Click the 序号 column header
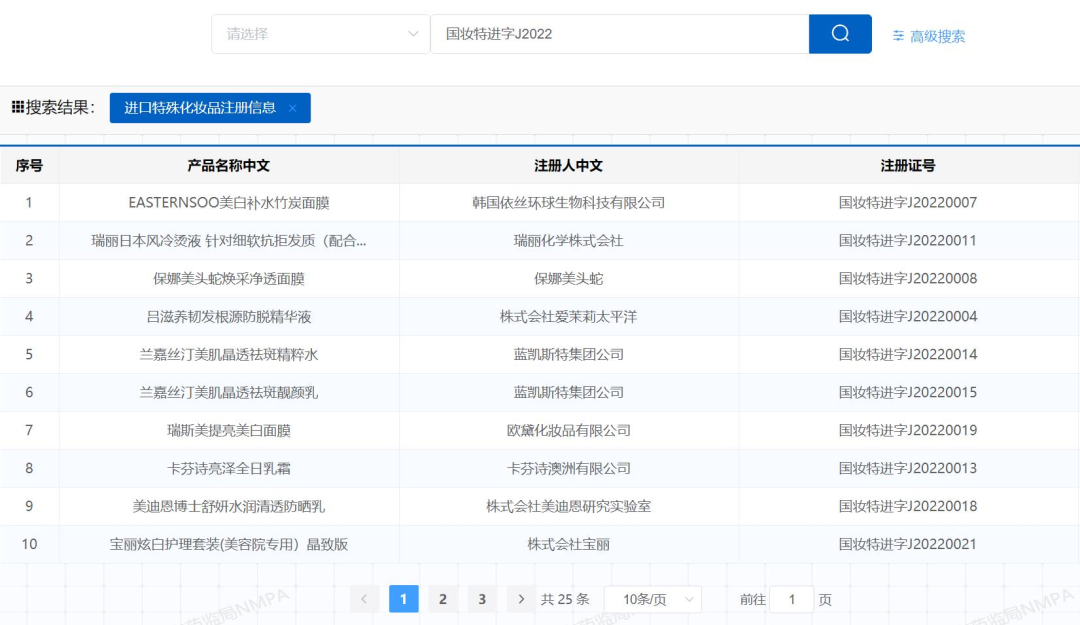1080x625 pixels. point(29,165)
